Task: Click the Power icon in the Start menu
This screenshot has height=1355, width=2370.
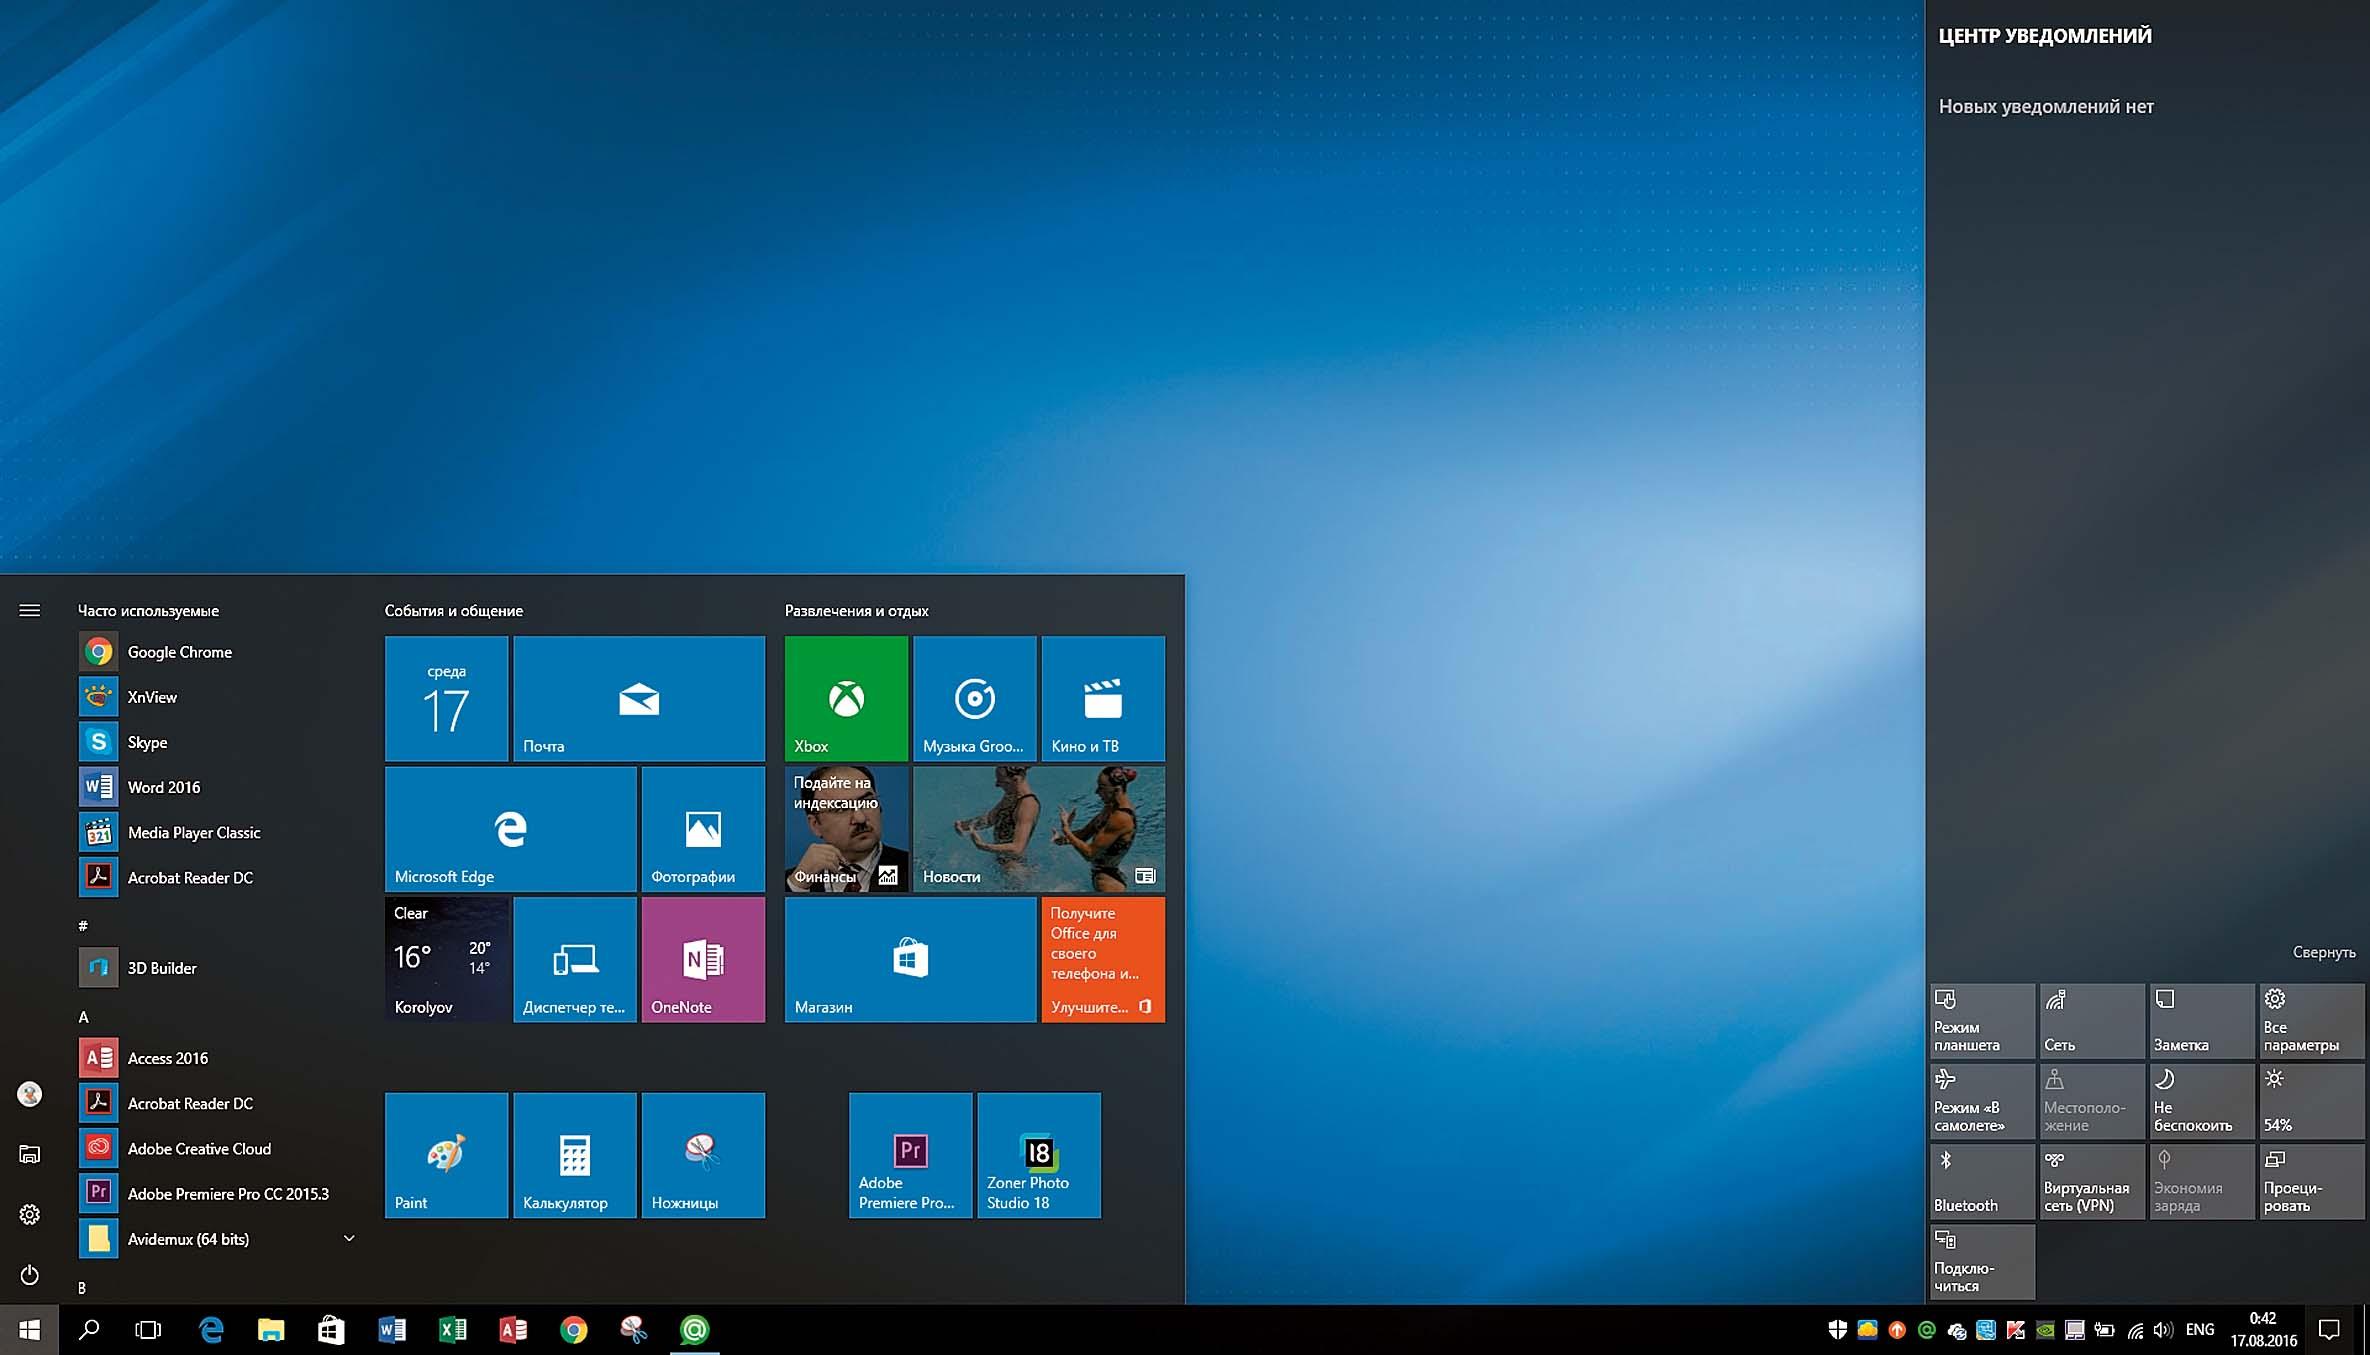Action: [30, 1275]
